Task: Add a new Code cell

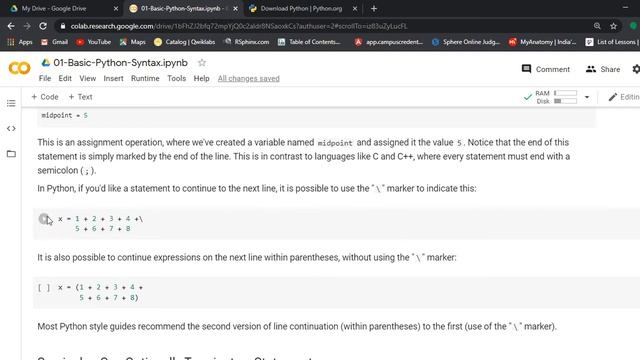Action: click(45, 97)
